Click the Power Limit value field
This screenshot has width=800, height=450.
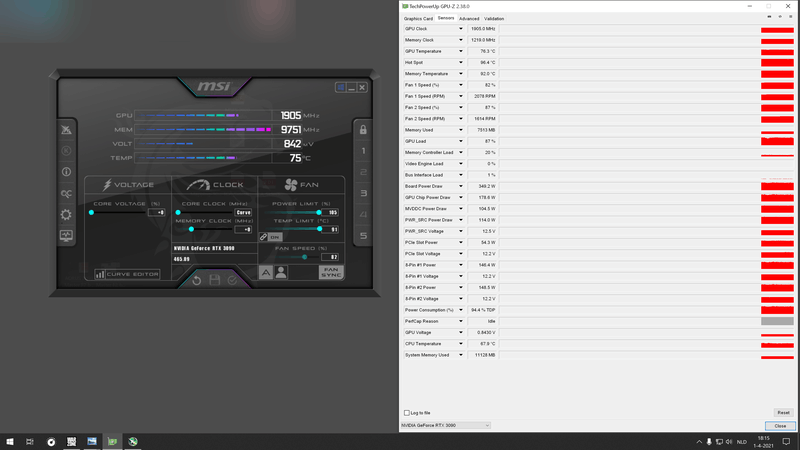click(x=330, y=212)
